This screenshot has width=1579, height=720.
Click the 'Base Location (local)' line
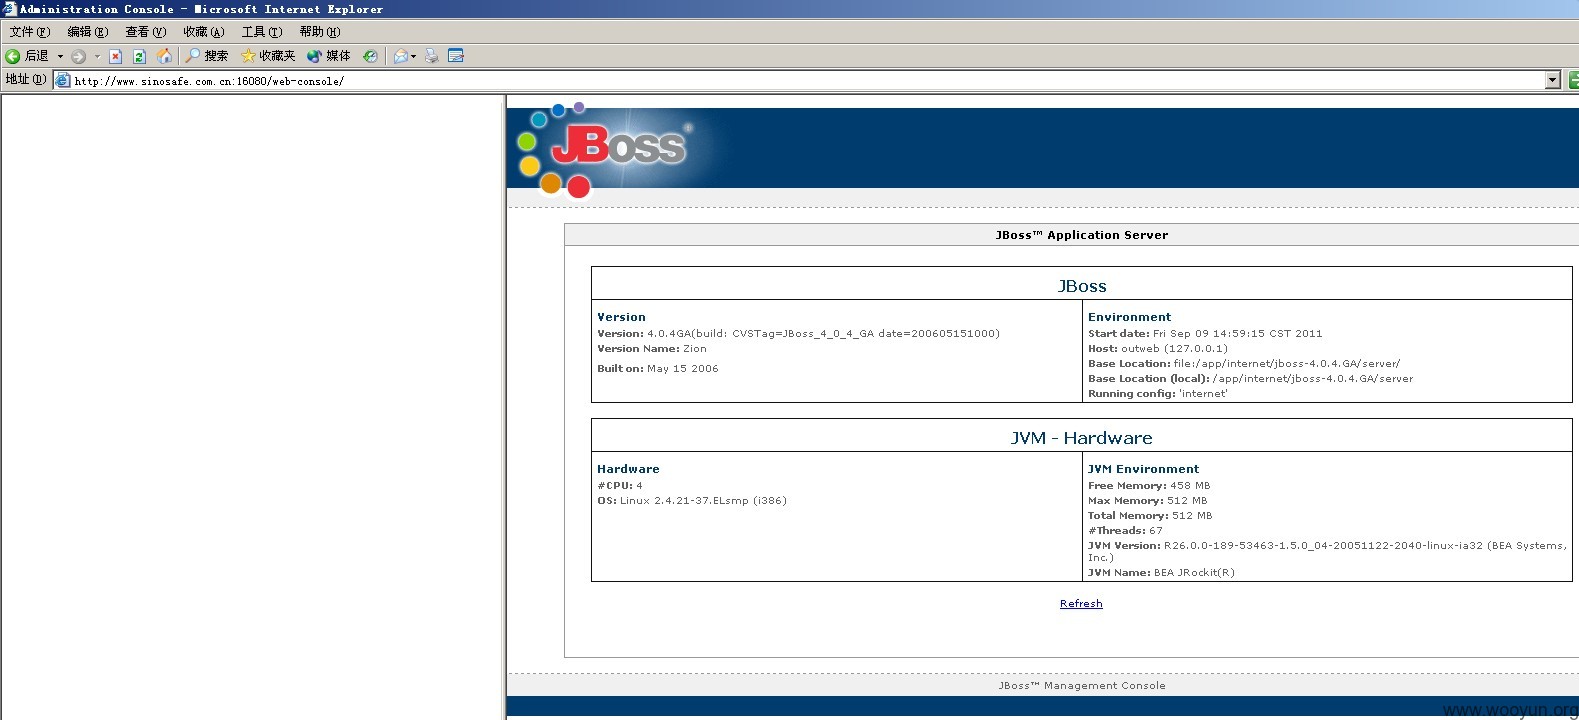(1251, 379)
